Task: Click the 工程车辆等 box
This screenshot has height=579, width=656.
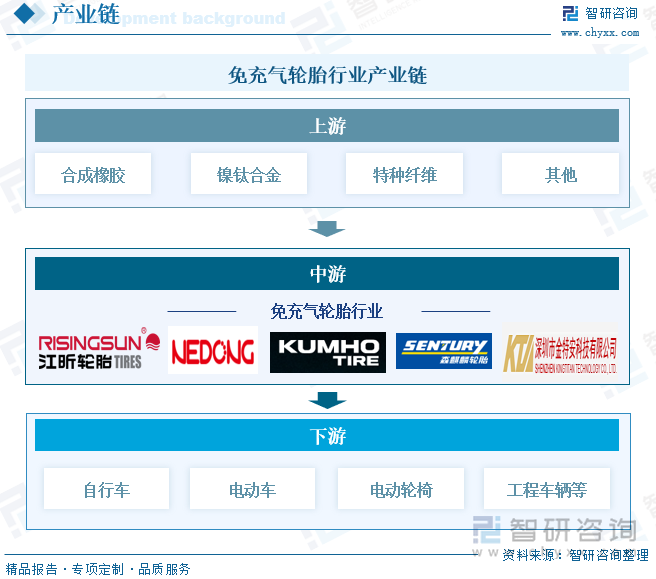Action: (547, 489)
